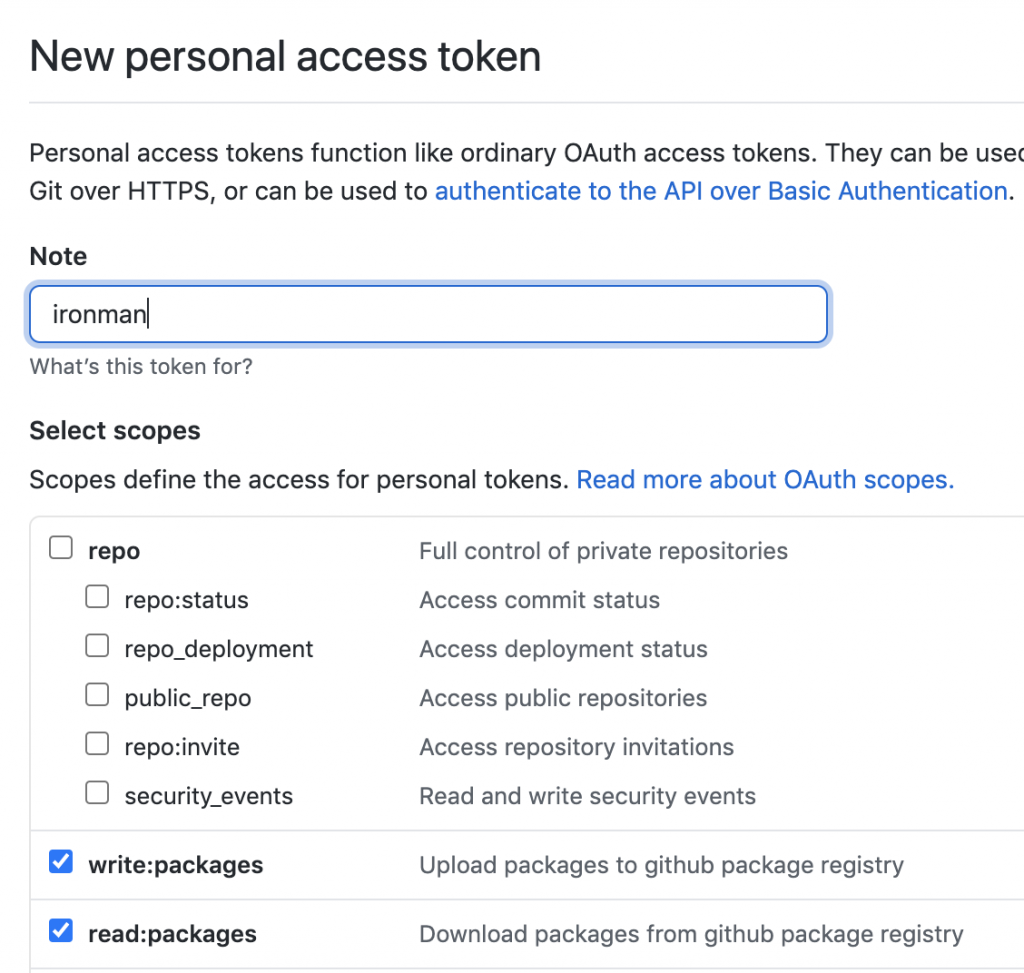Enable the repo:invite checkbox
1024x973 pixels.
tap(97, 744)
